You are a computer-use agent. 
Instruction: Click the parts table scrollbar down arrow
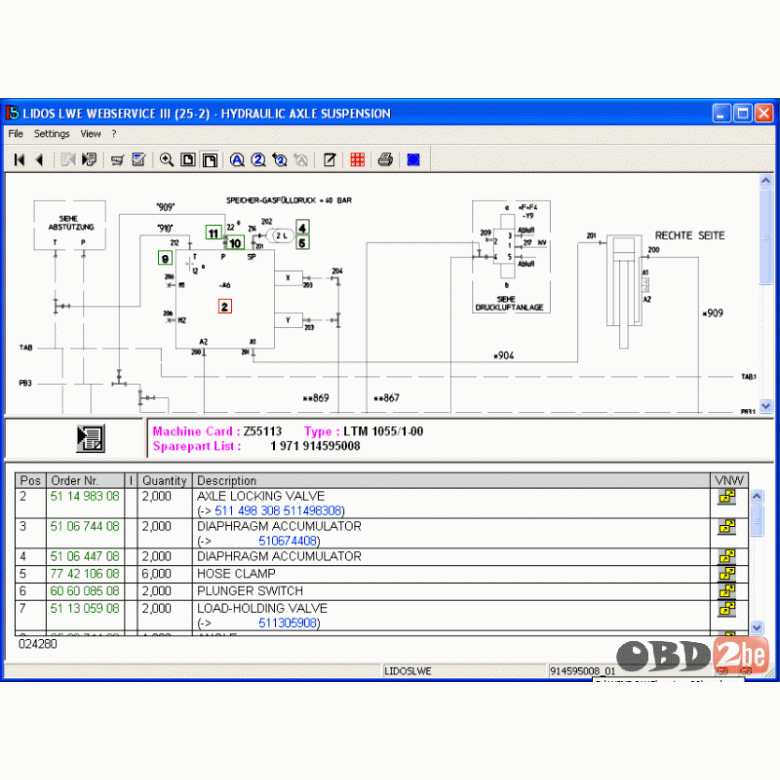point(757,627)
